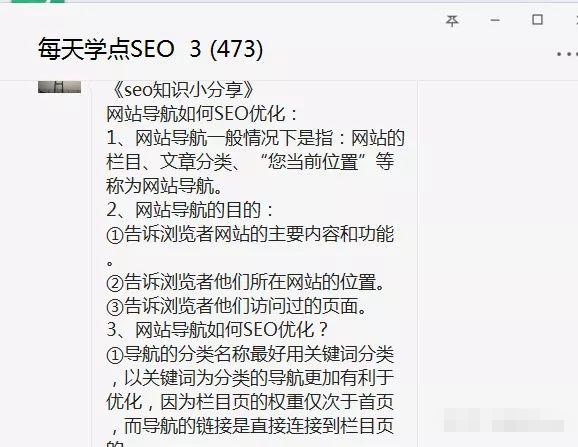This screenshot has width=578, height=447.
Task: Click the line 栏目、文章分类、“您当前位置”等
Action: 250,162
